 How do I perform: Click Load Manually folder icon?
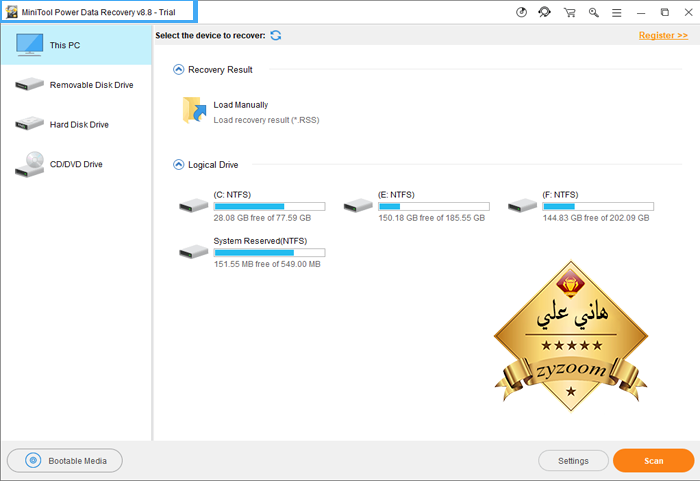[x=194, y=111]
